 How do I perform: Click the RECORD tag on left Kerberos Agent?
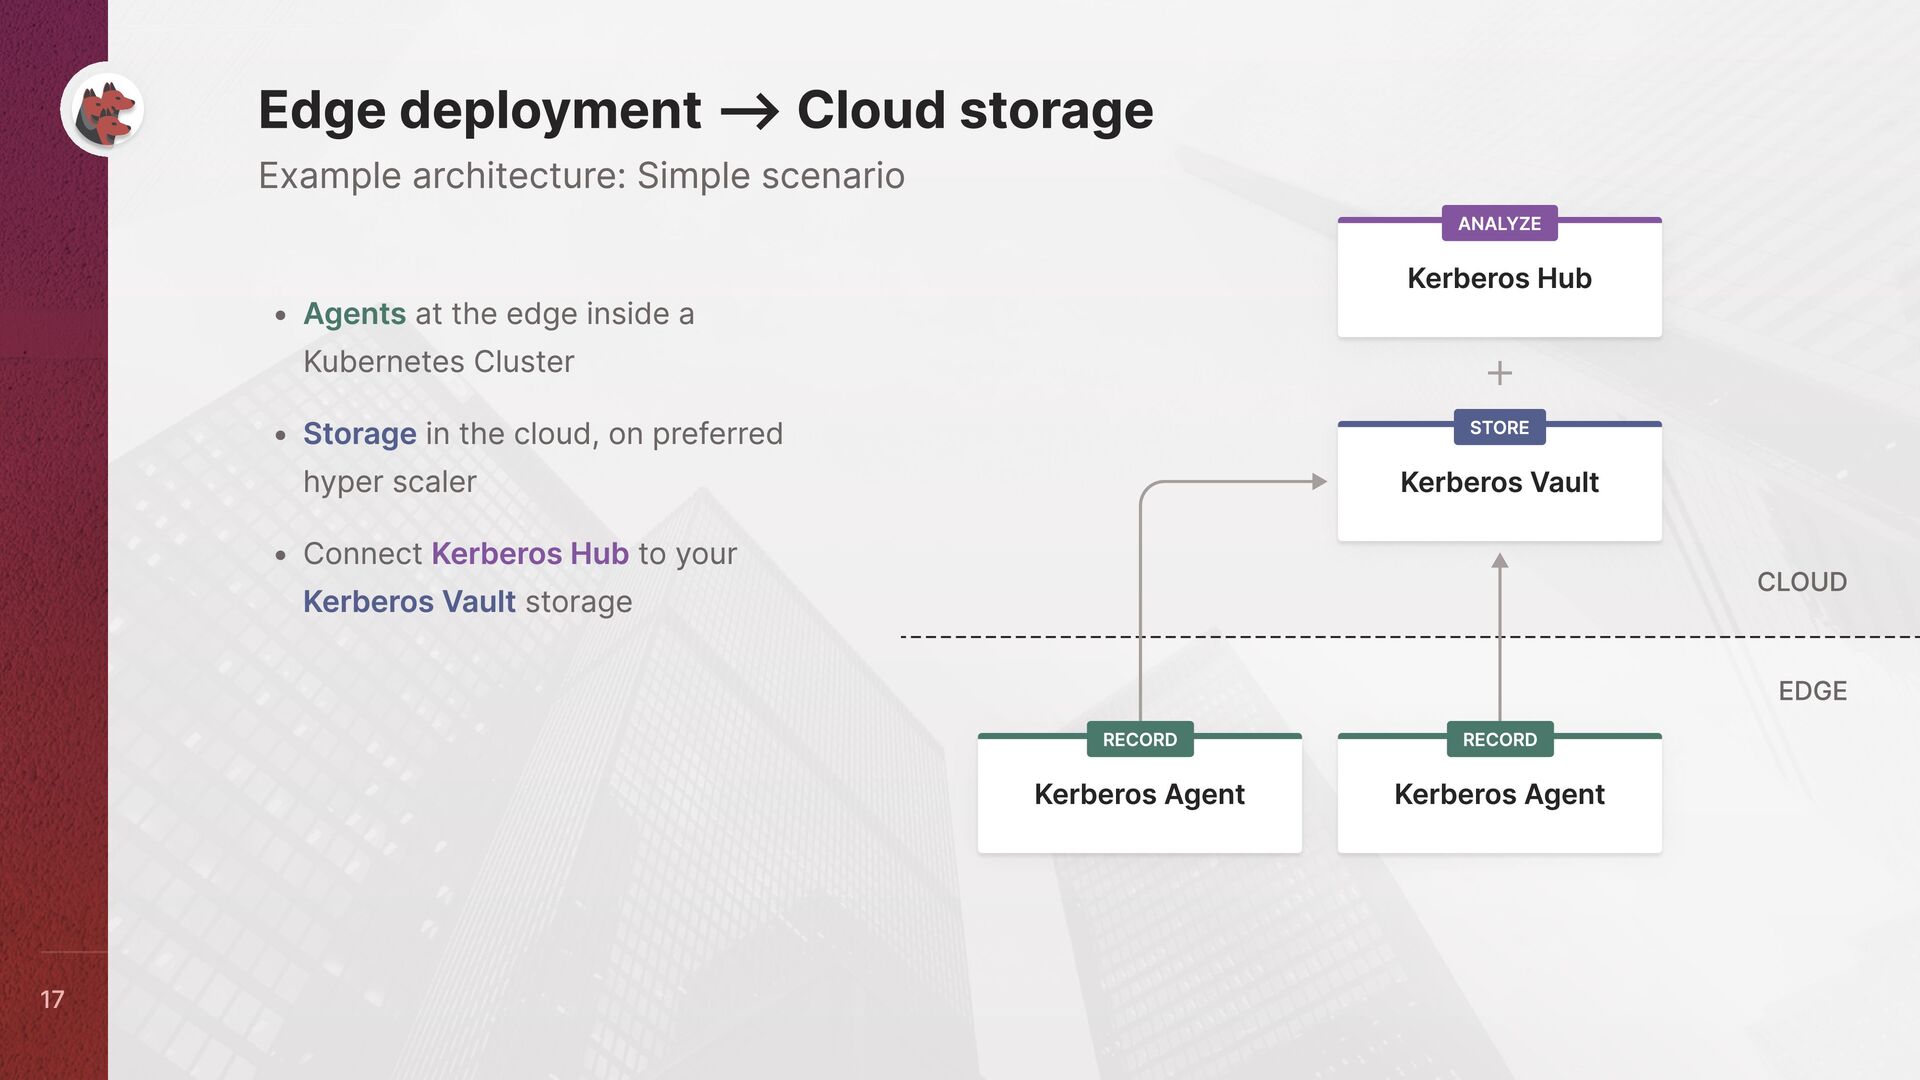(1140, 739)
